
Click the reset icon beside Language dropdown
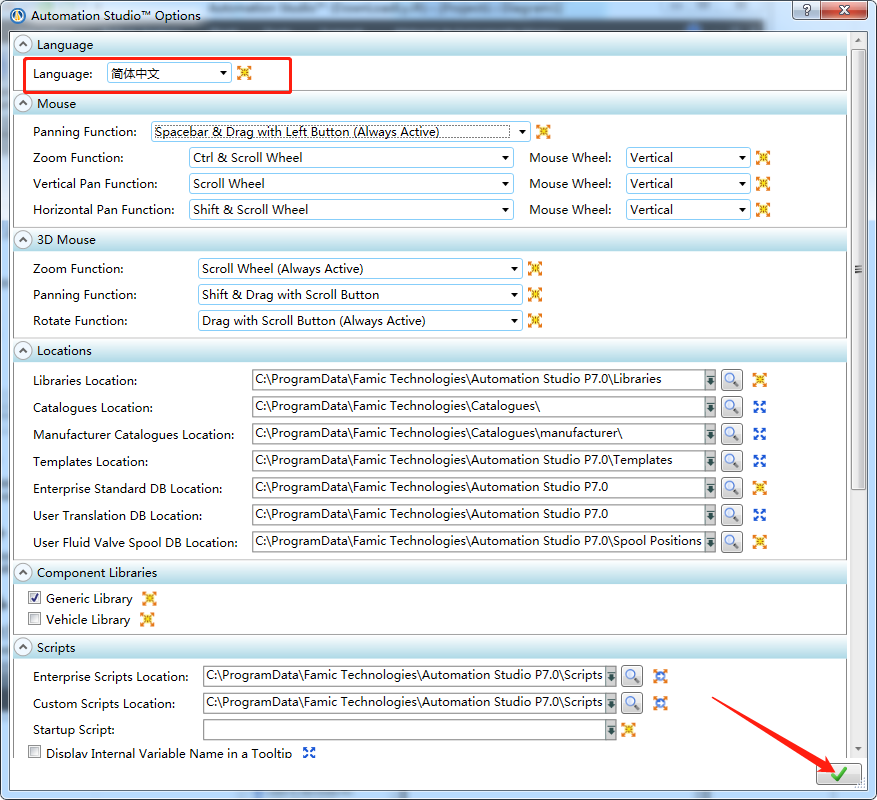(244, 73)
